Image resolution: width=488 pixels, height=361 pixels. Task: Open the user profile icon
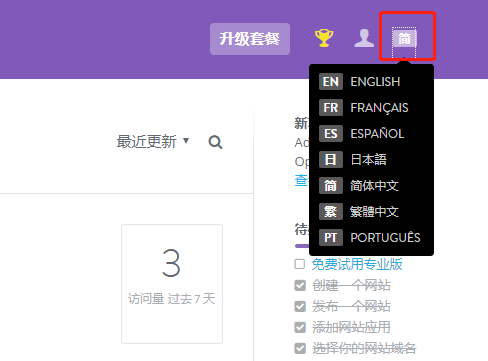click(x=364, y=38)
